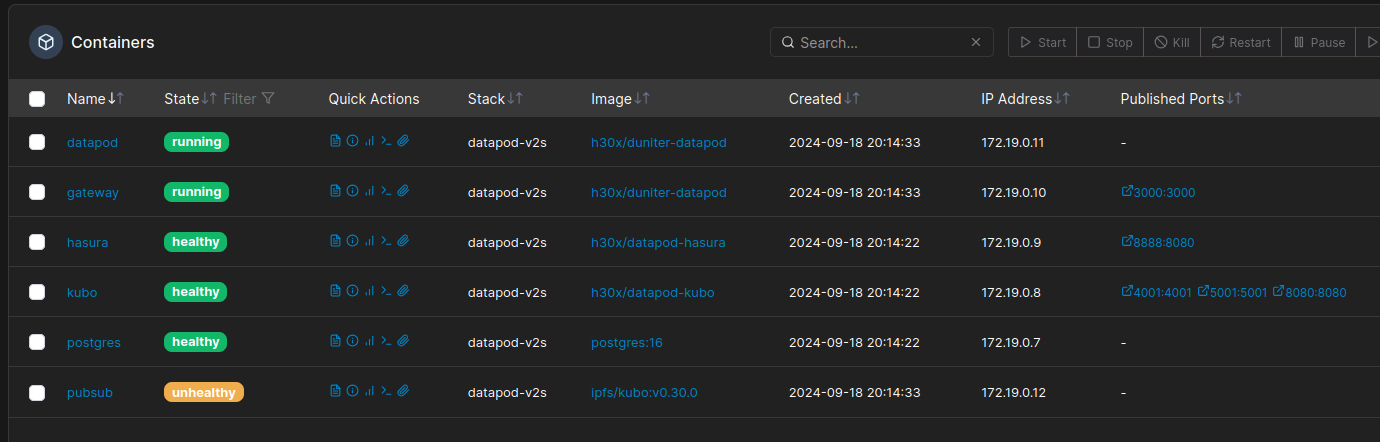The image size is (1380, 442).
Task: Check the hasura container checkbox
Action: 37,242
